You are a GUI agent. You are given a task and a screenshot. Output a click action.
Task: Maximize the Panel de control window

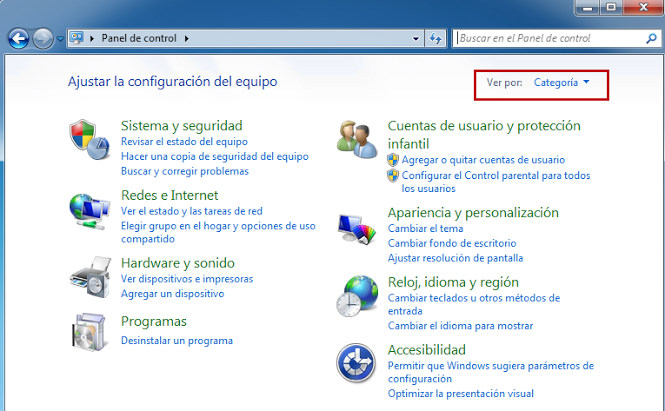tap(611, 7)
